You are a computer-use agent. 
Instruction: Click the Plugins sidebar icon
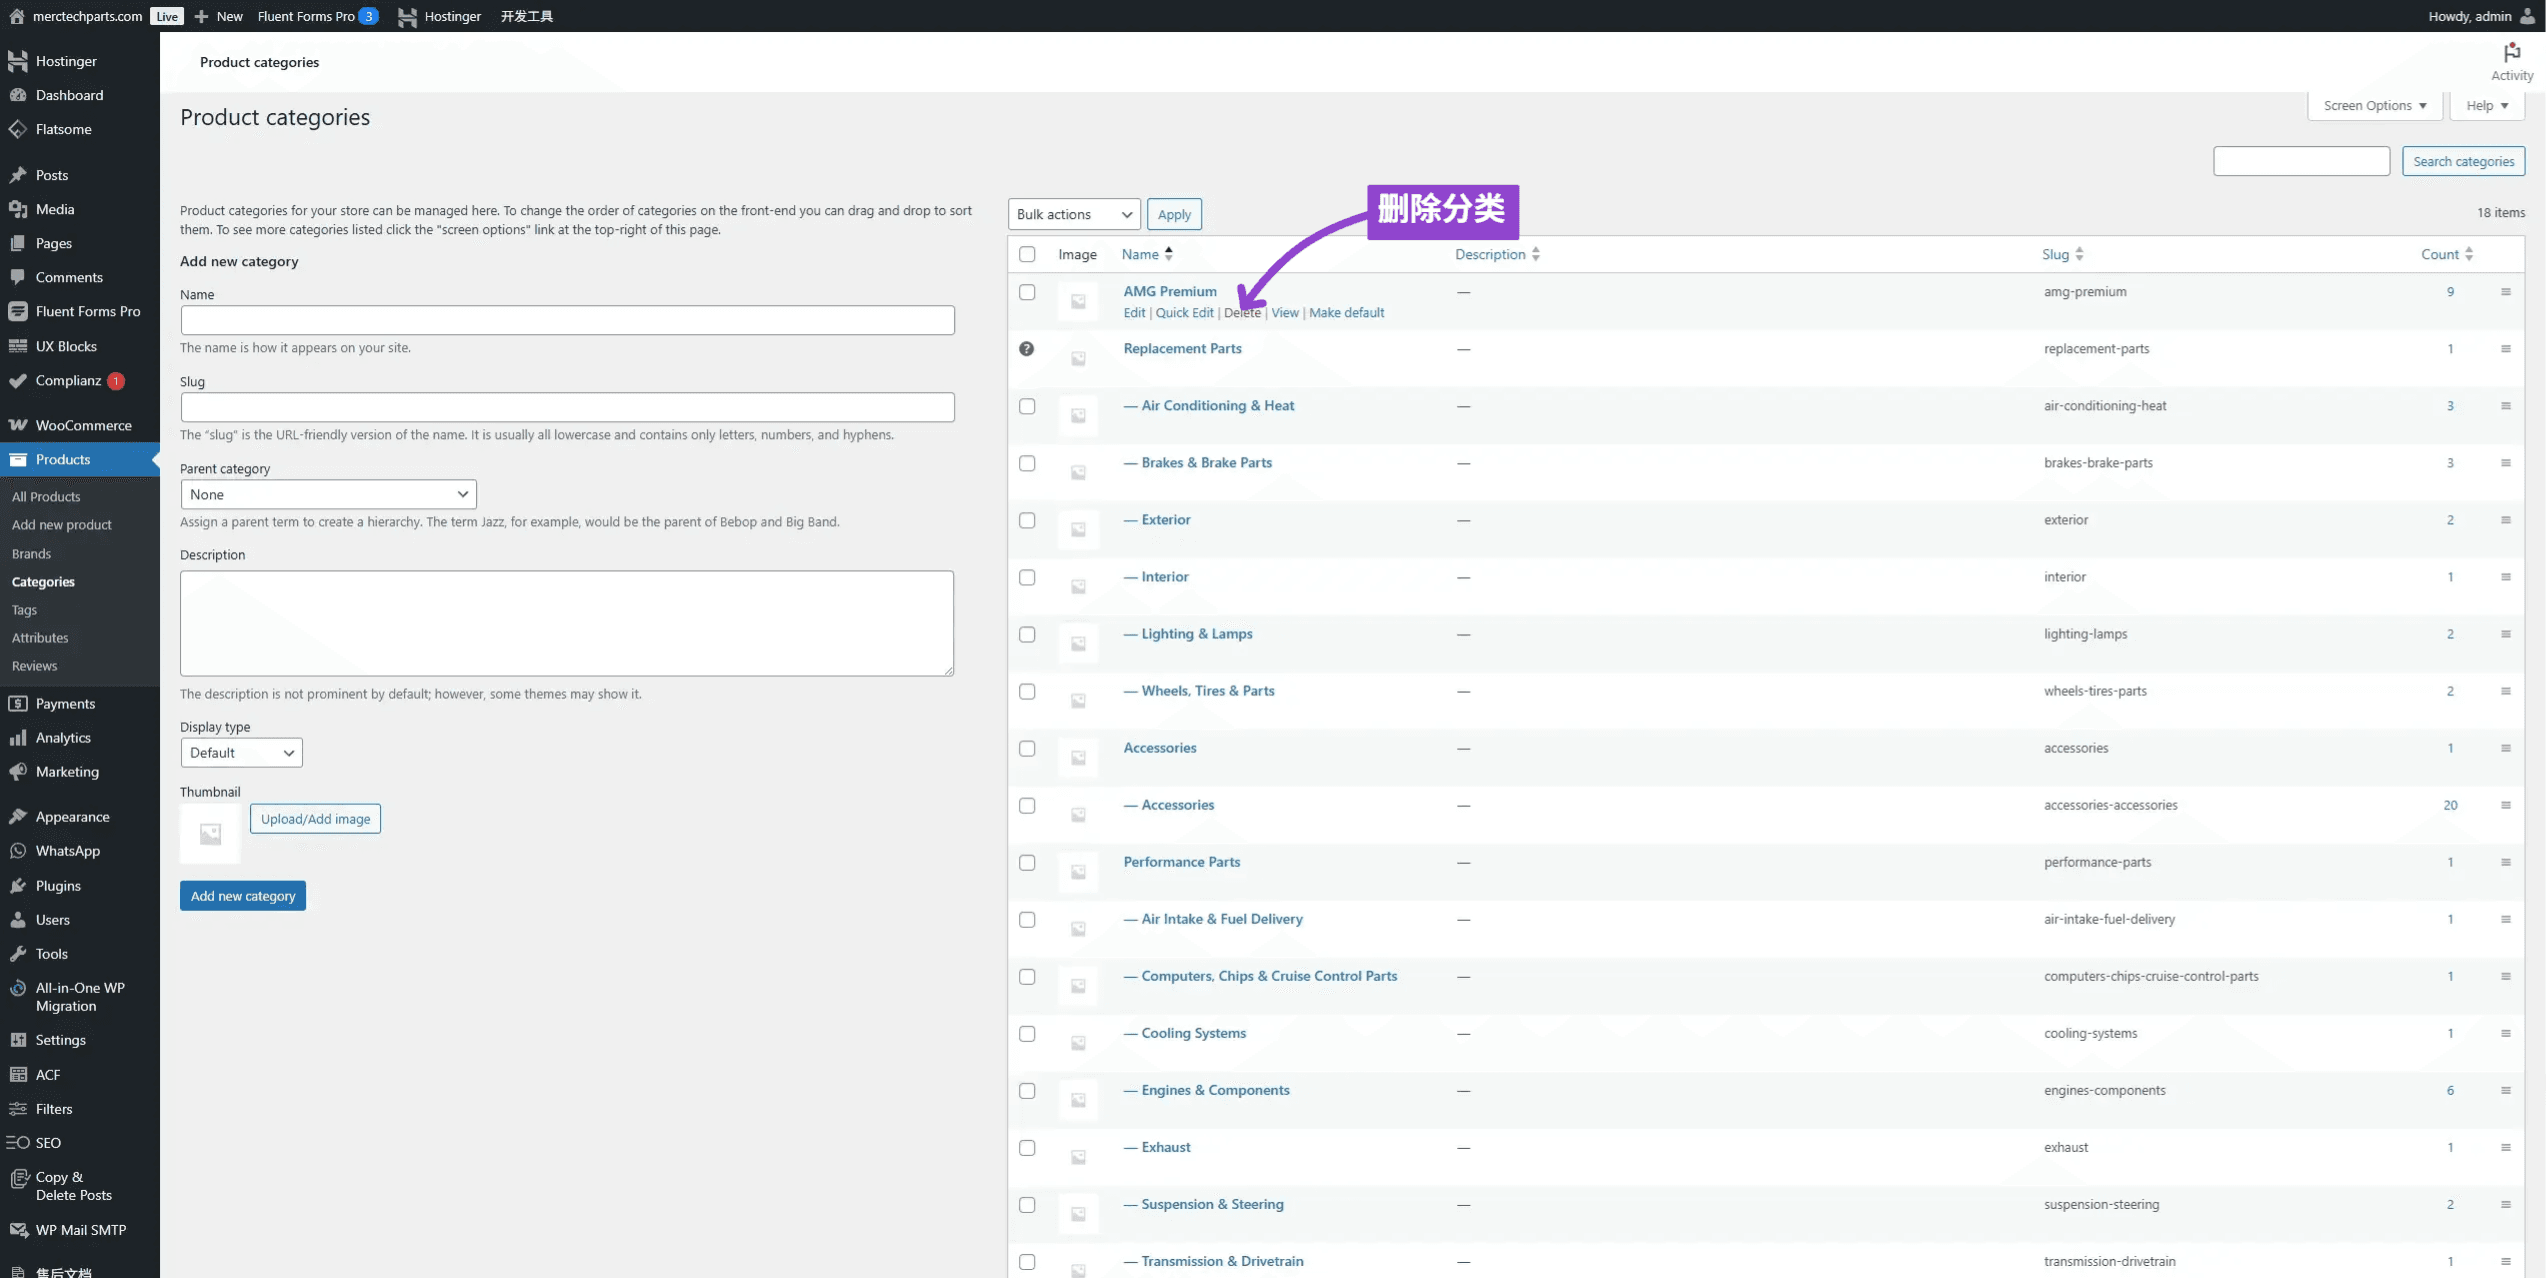[18, 886]
